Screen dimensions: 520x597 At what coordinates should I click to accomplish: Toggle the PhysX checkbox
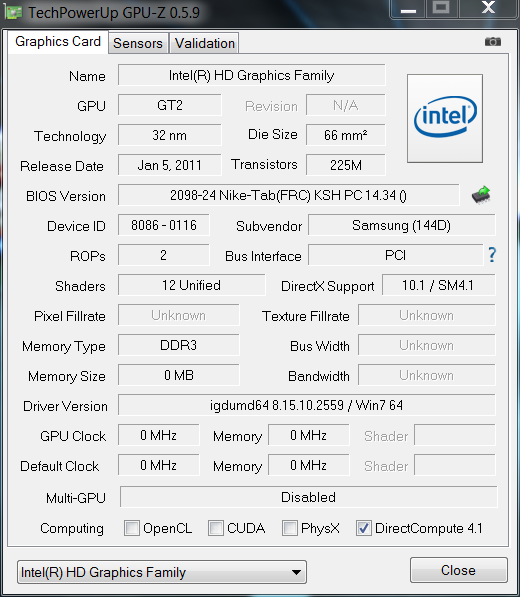(289, 528)
